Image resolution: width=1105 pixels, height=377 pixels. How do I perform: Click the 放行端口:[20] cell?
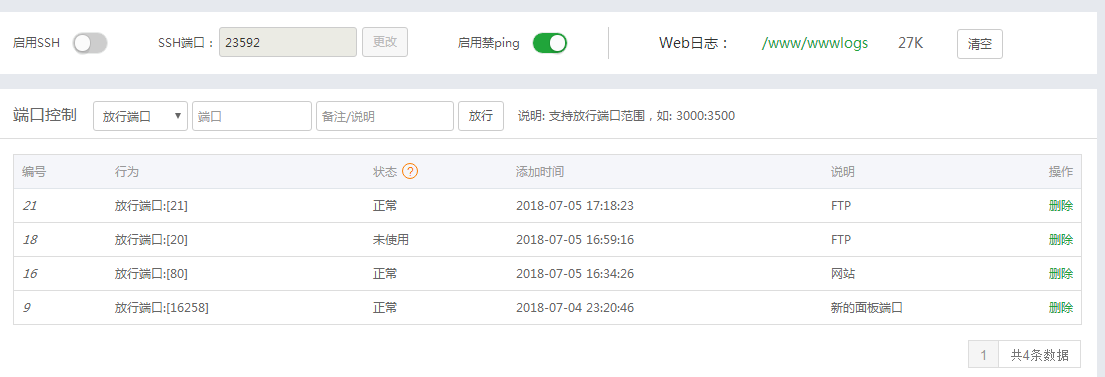point(151,240)
